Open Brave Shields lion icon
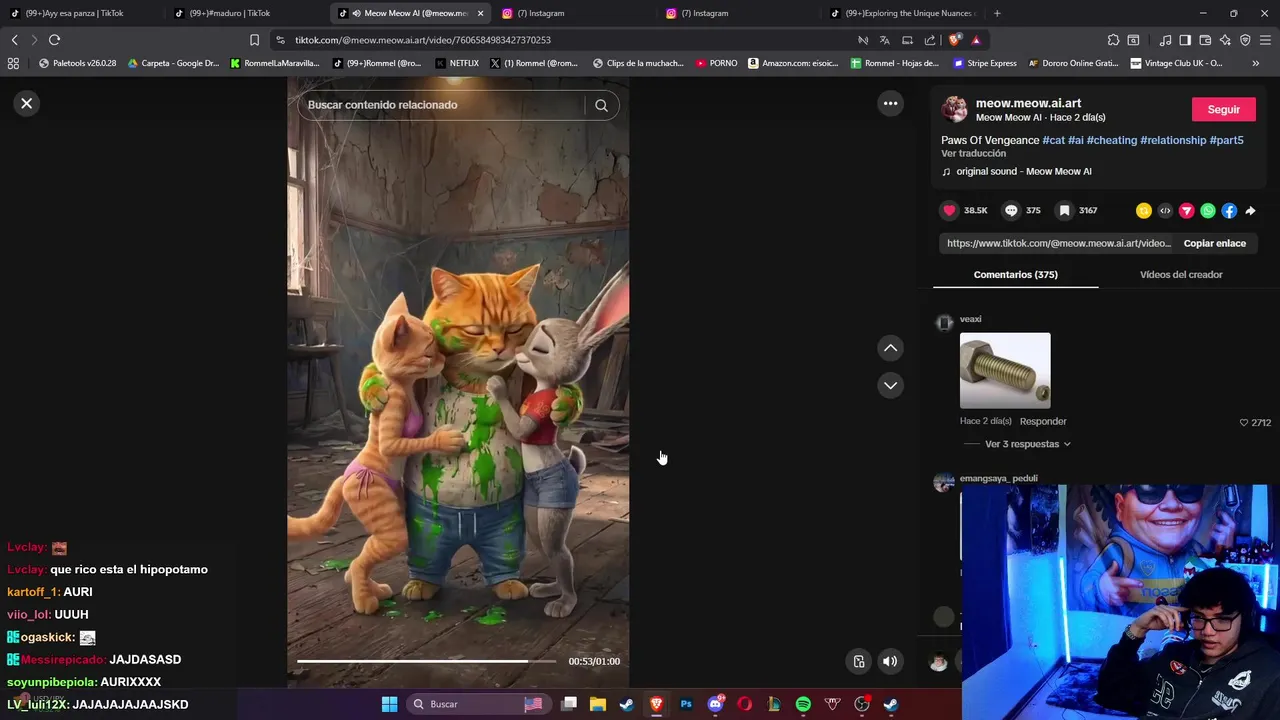The width and height of the screenshot is (1280, 720). point(954,40)
